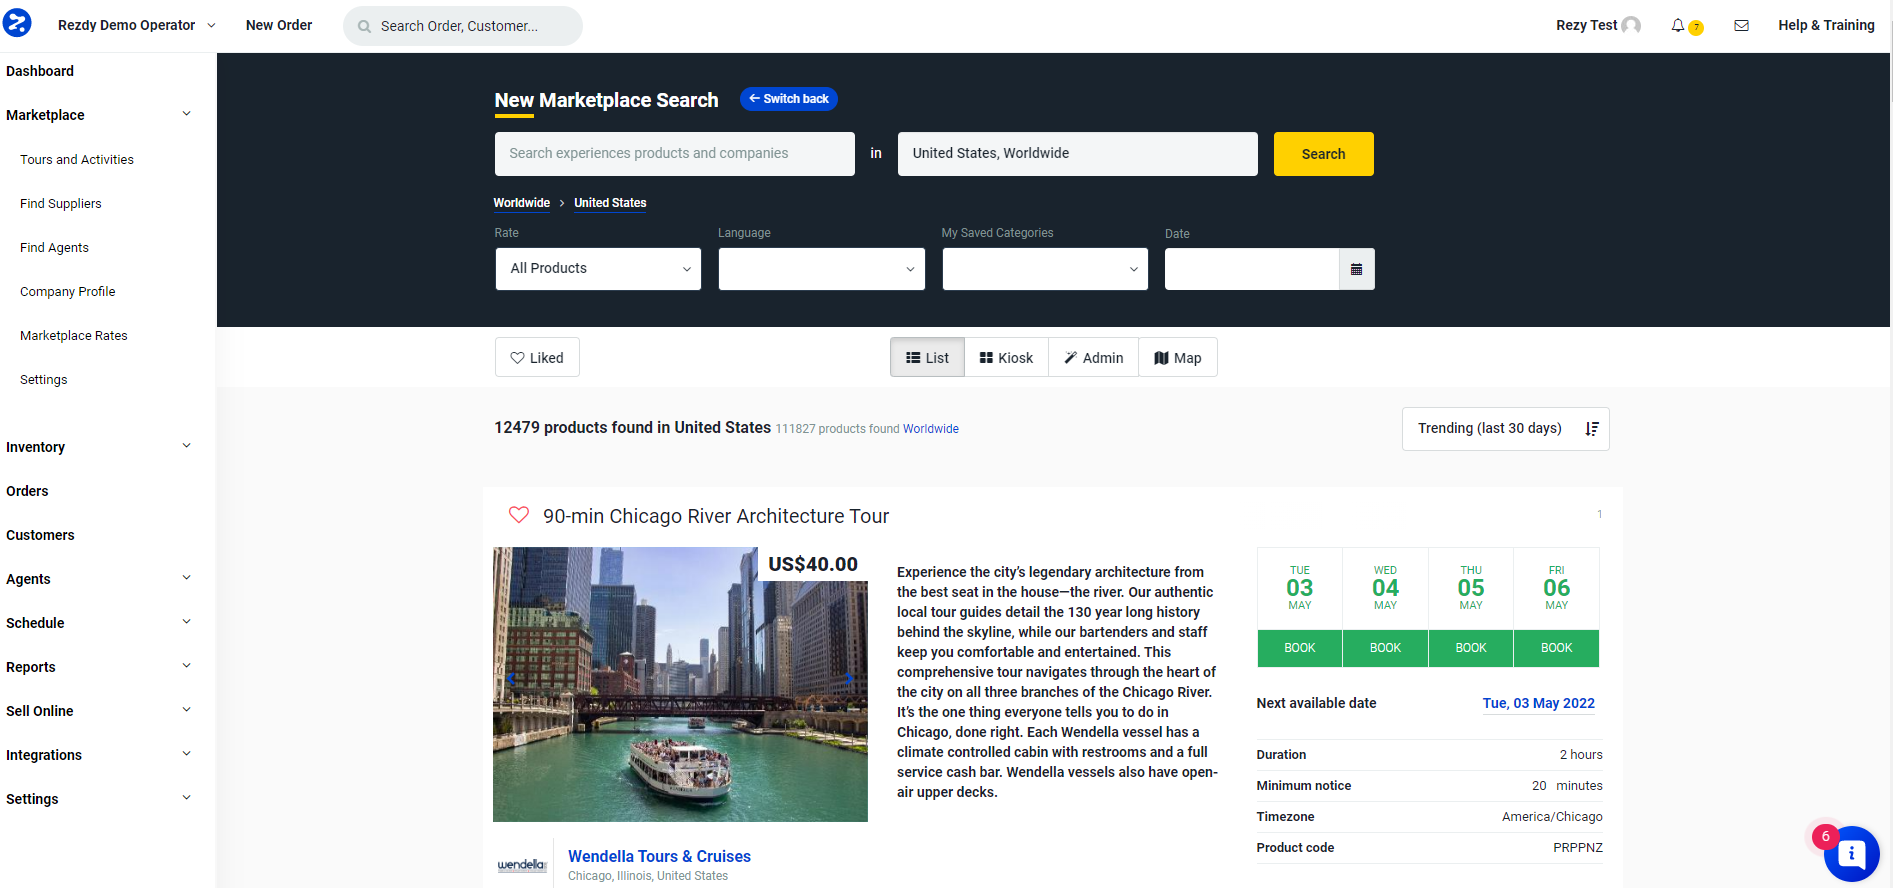Switch to List view
The height and width of the screenshot is (888, 1893).
pyautogui.click(x=927, y=357)
